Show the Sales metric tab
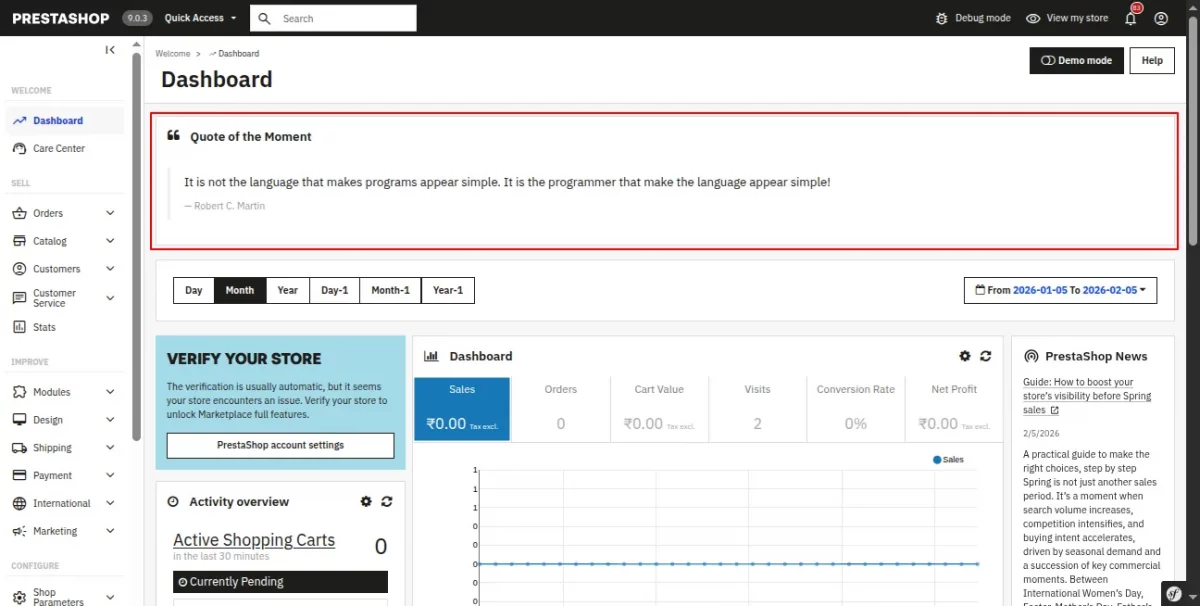This screenshot has height=606, width=1200. 462,408
